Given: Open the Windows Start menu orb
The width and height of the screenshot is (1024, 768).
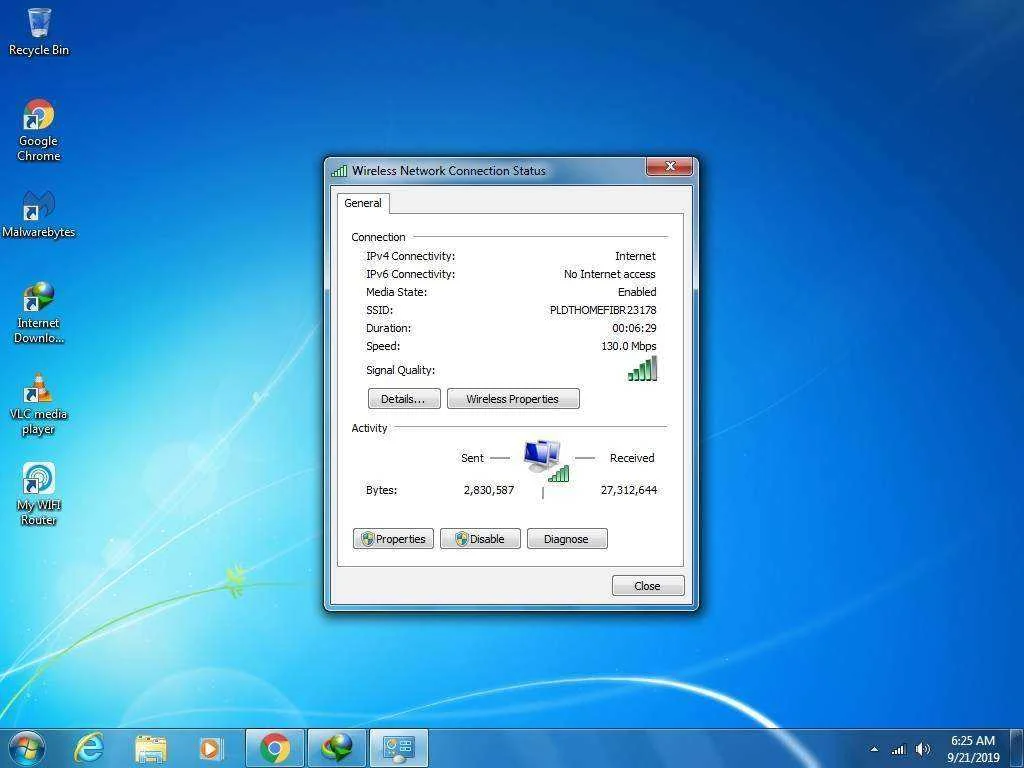Looking at the screenshot, I should click(x=27, y=748).
